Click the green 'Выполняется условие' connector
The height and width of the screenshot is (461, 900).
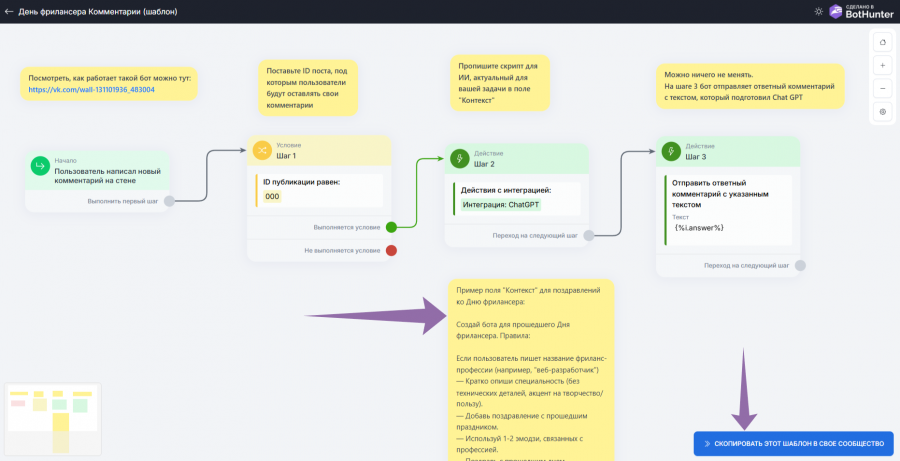tap(391, 227)
